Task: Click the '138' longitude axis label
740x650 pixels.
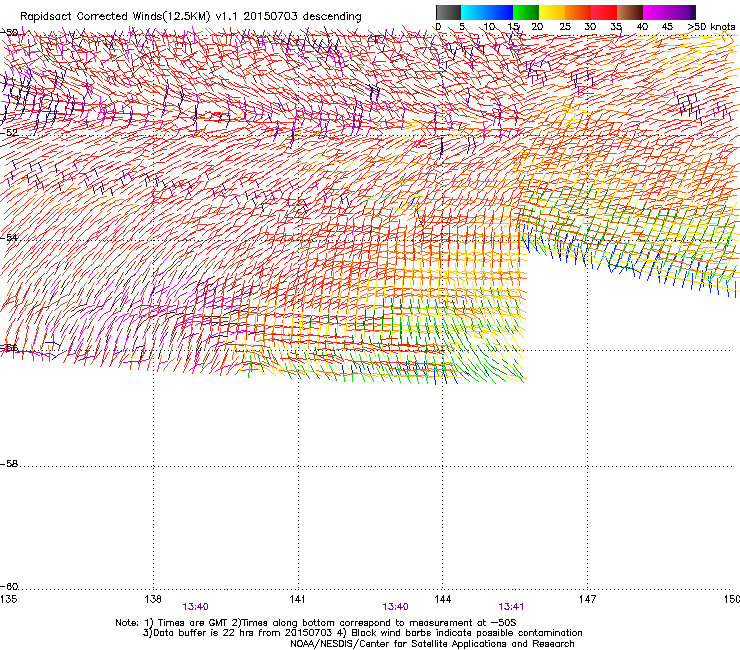Action: (x=153, y=599)
